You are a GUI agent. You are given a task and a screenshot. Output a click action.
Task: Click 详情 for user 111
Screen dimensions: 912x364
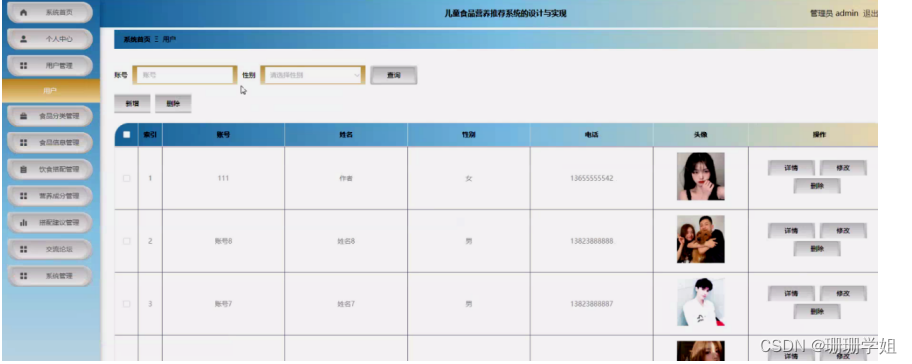(791, 168)
